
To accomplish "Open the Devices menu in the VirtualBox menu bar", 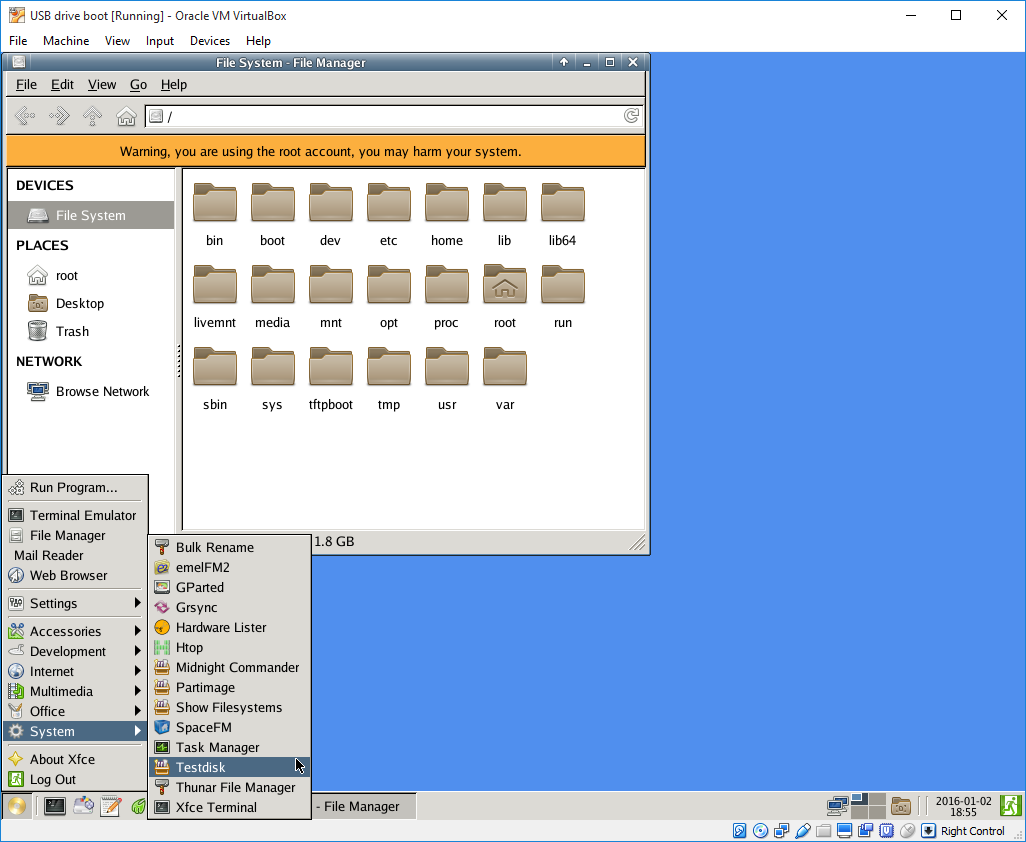I will tap(209, 41).
